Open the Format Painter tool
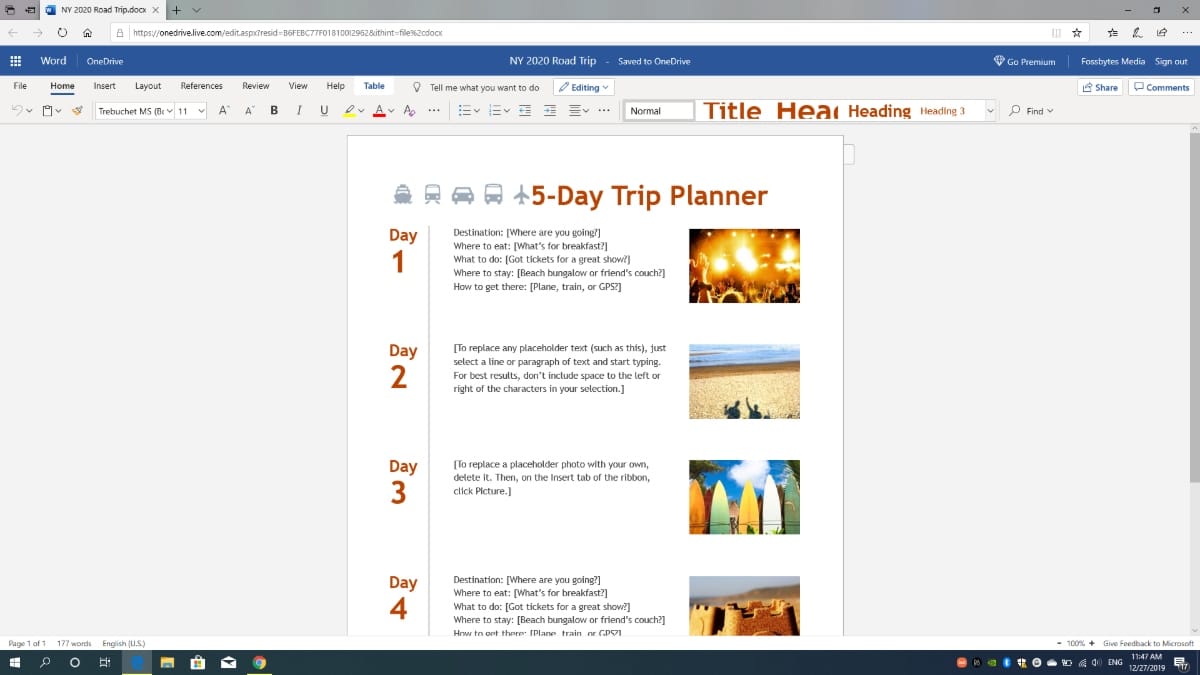This screenshot has width=1200, height=675. pyautogui.click(x=77, y=110)
